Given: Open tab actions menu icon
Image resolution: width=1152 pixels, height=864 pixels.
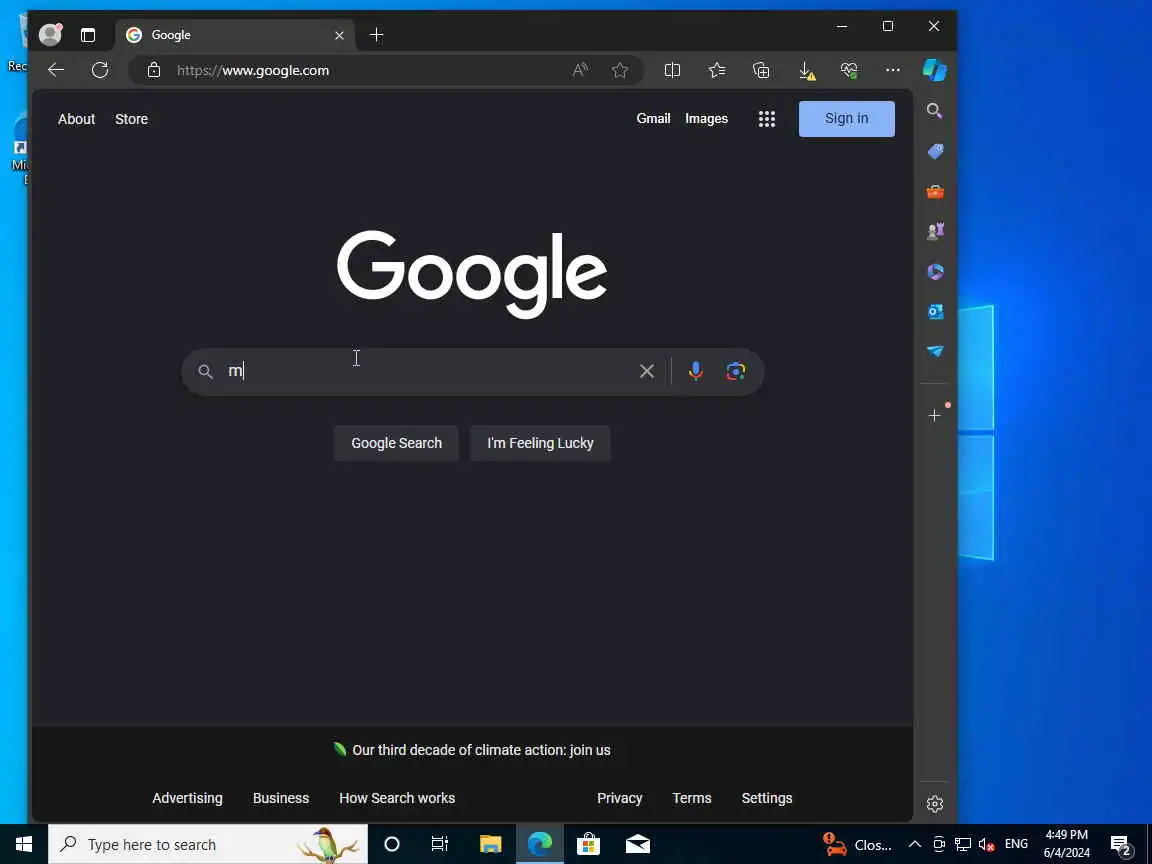Looking at the screenshot, I should [88, 35].
